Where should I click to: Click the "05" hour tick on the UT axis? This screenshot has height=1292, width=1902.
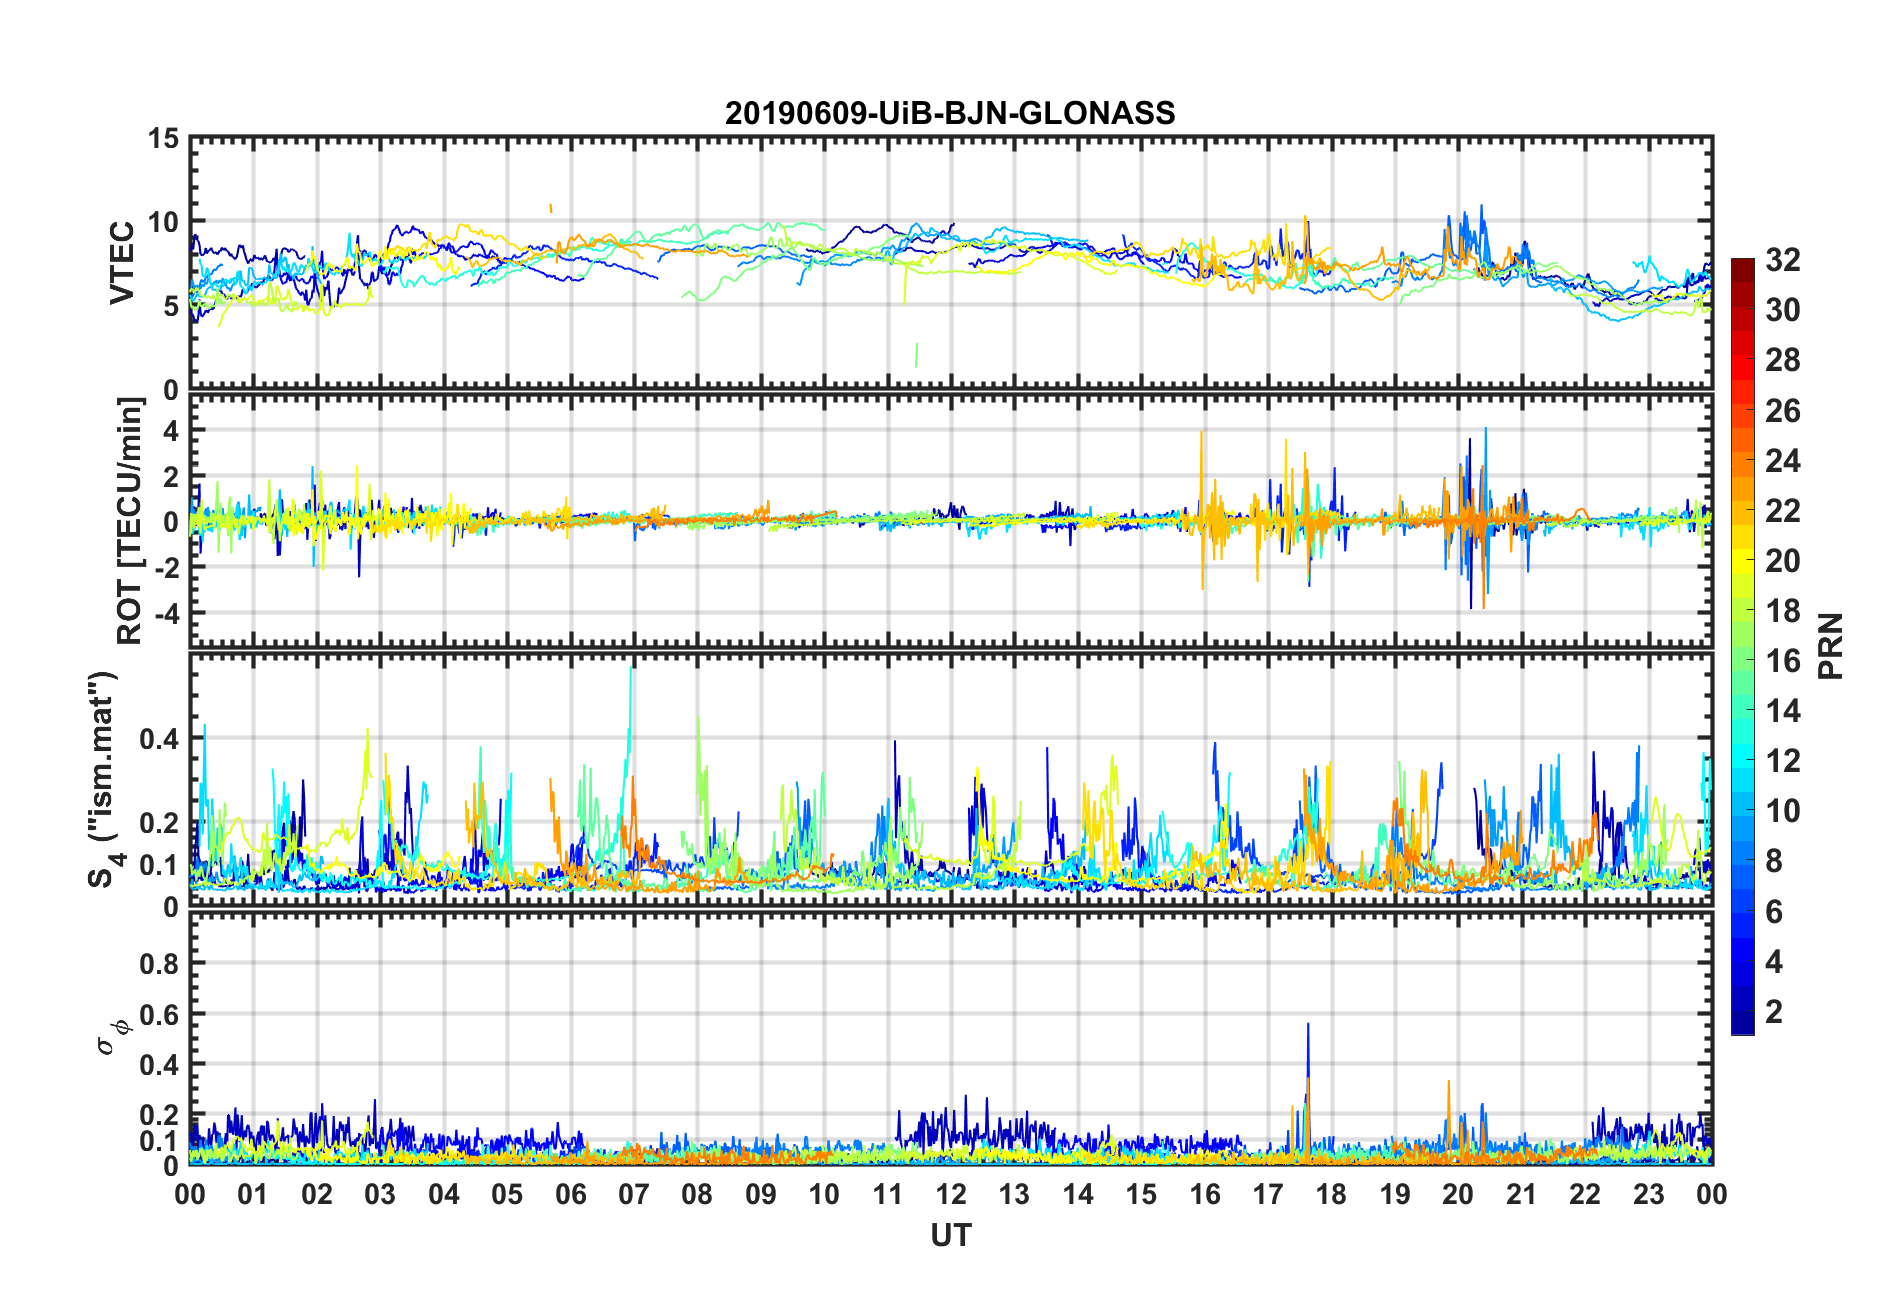click(x=507, y=1194)
